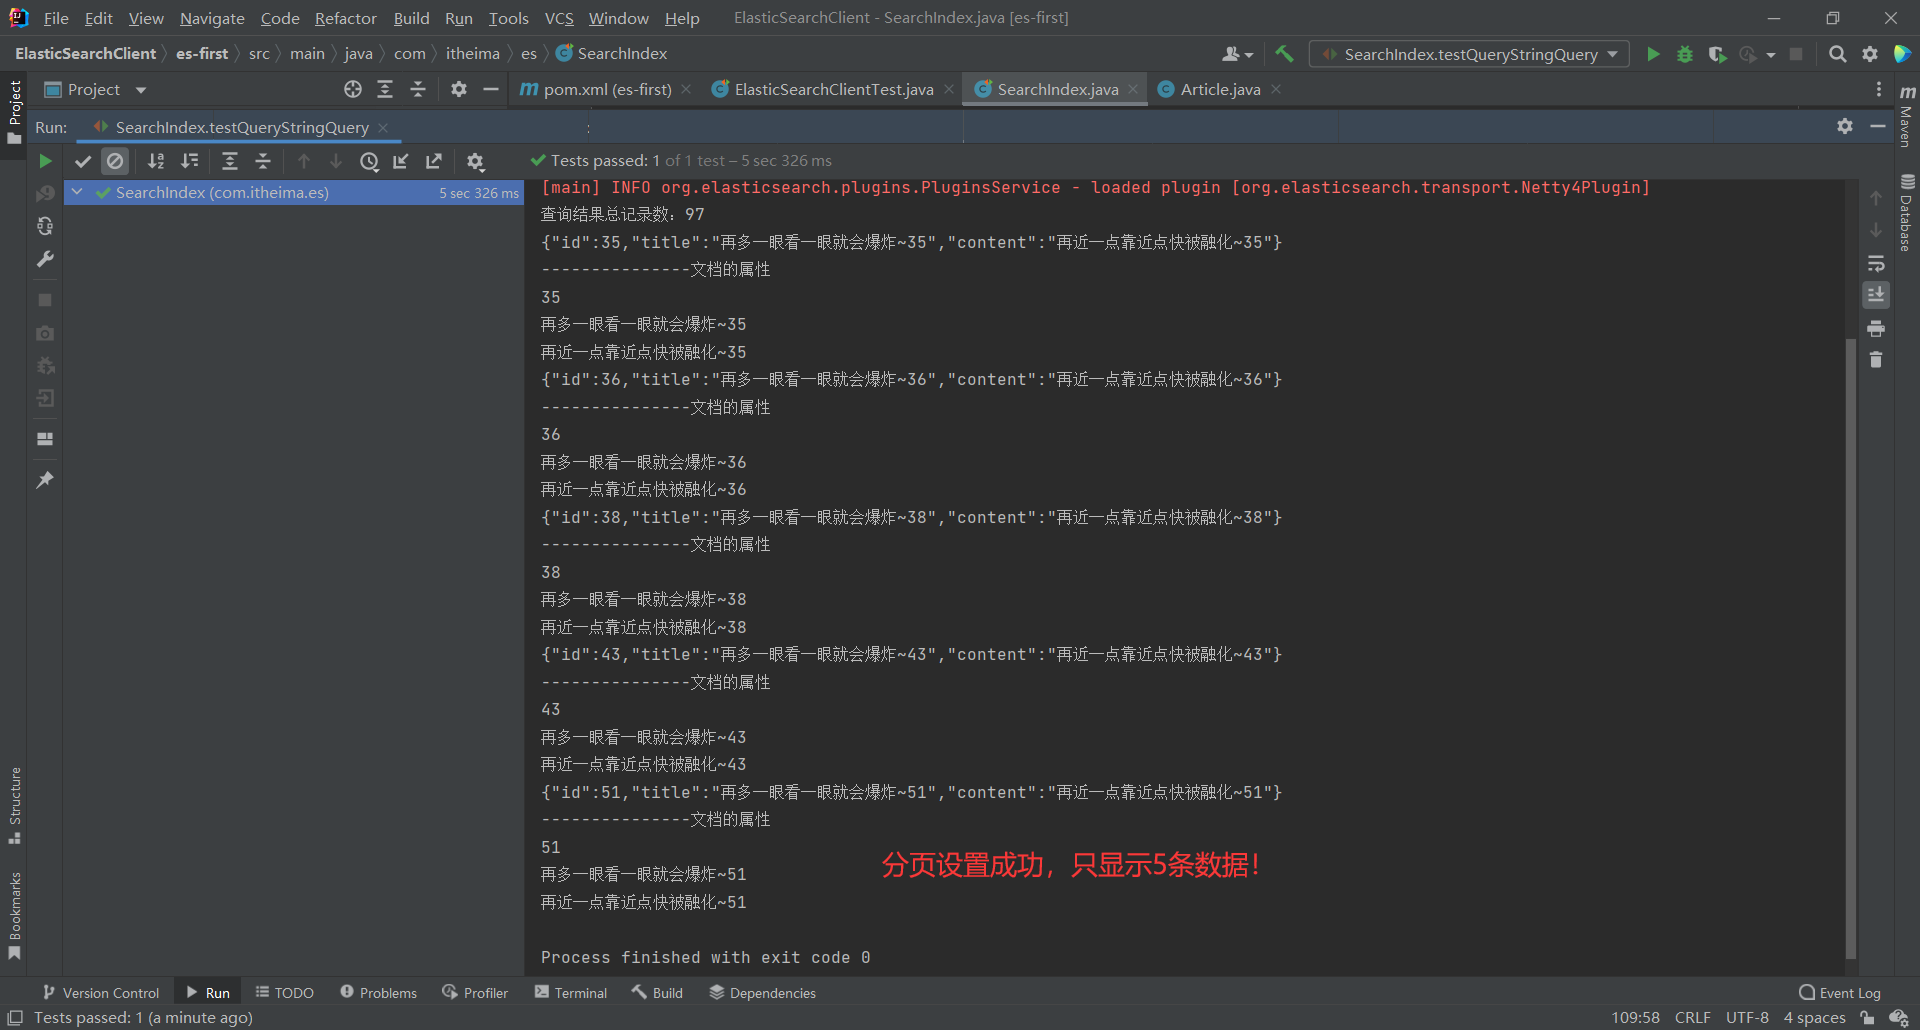
Task: Run the configuration with coverage
Action: 1717,54
